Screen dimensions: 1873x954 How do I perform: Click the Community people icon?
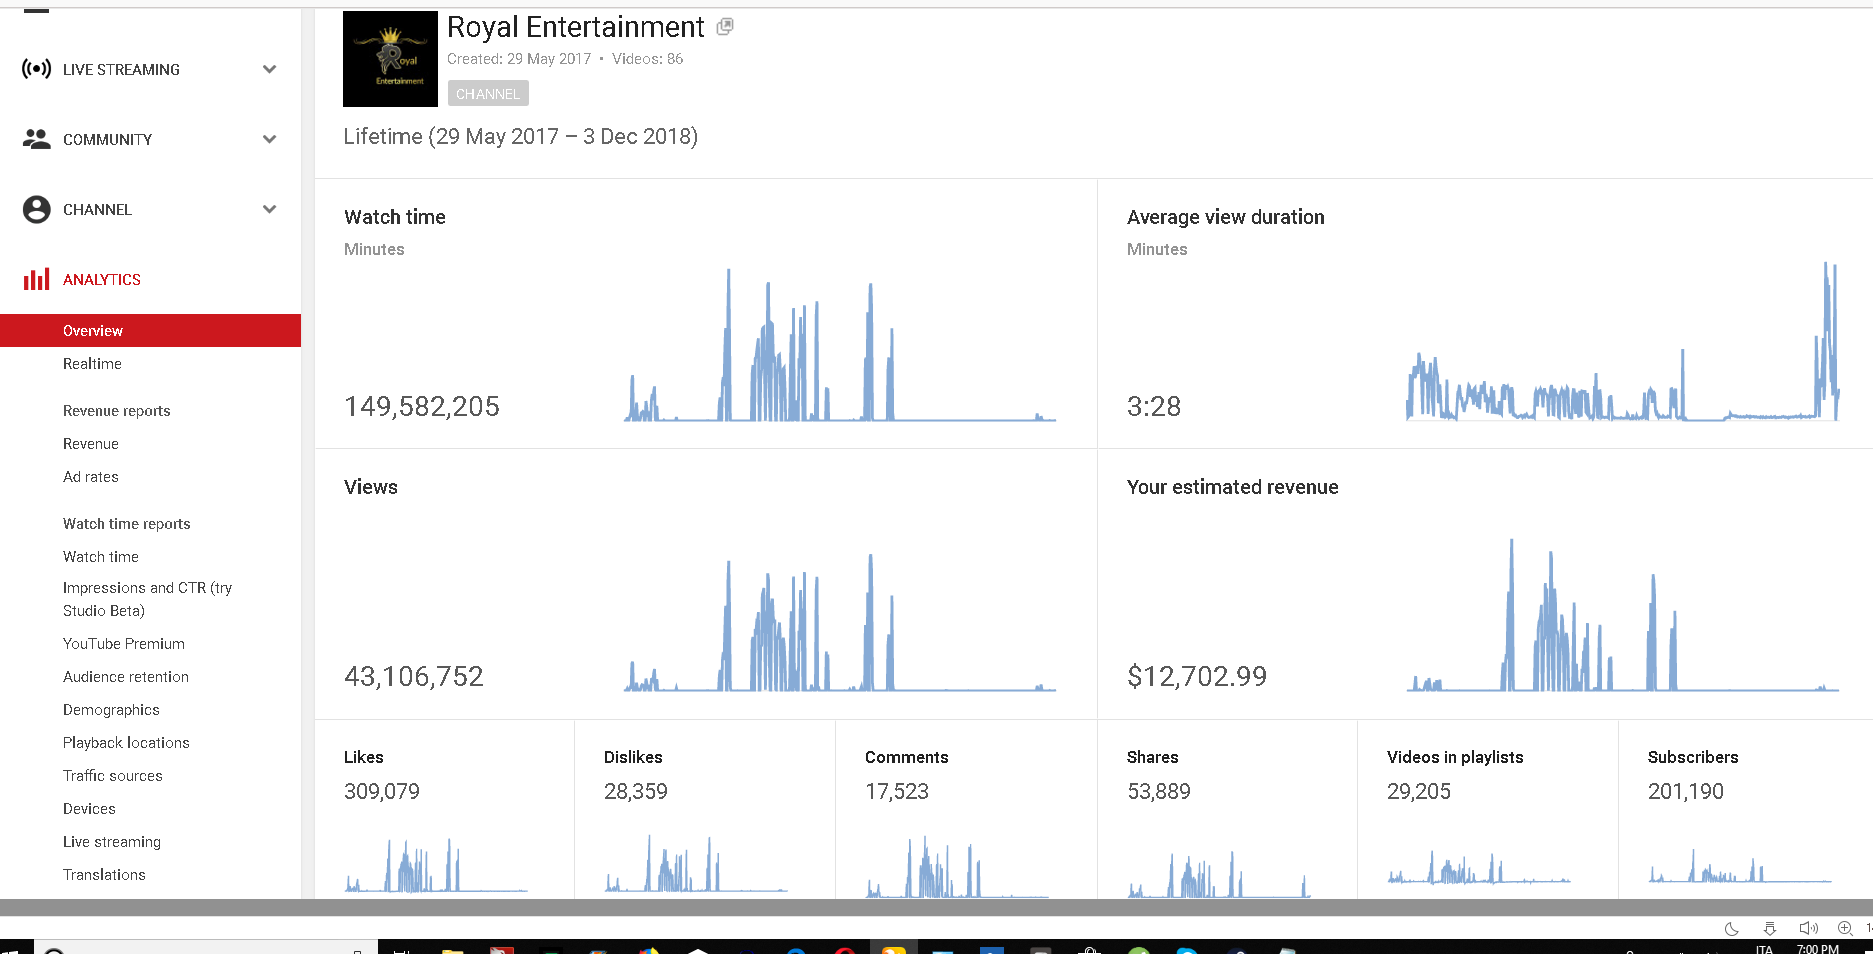pos(37,139)
